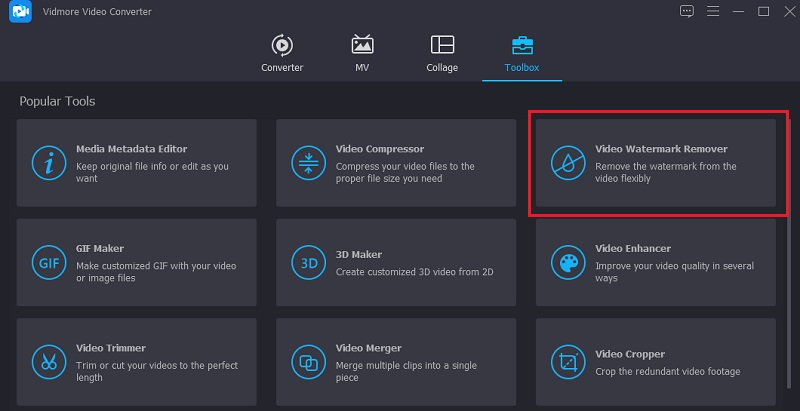Click the GIF Maker icon

tap(46, 263)
